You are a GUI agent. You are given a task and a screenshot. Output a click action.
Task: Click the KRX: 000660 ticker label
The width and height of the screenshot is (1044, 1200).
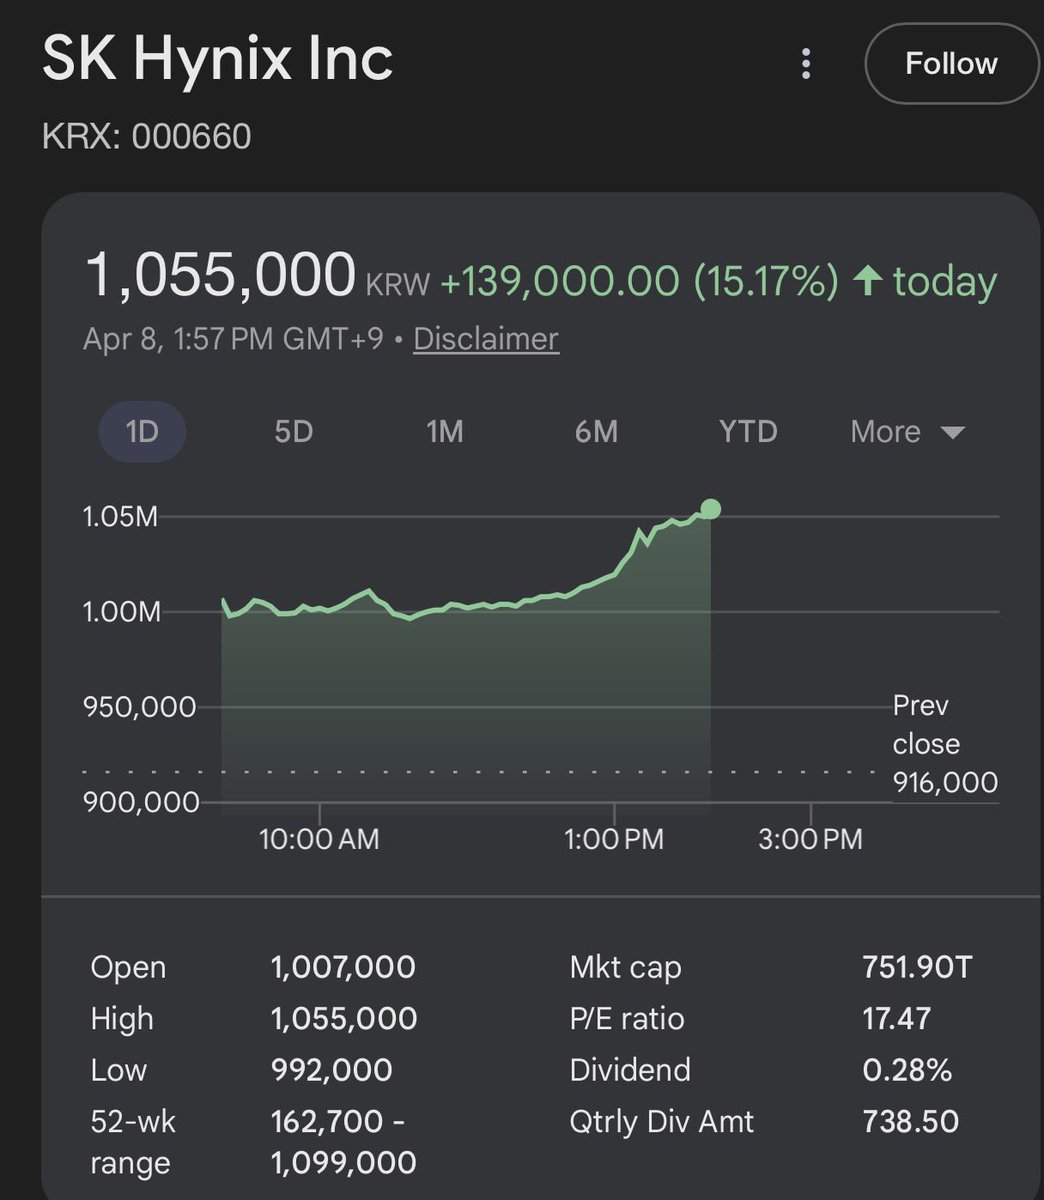(x=146, y=136)
